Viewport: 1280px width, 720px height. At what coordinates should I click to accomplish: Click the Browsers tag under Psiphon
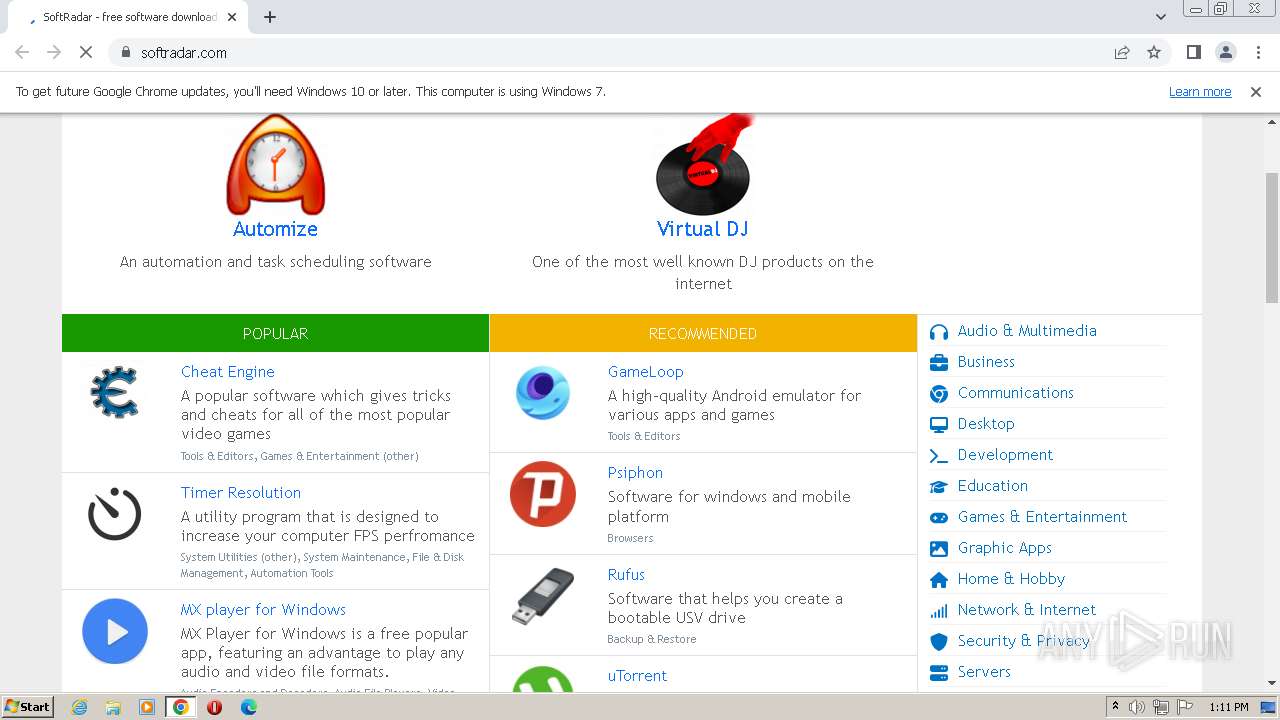coord(630,538)
